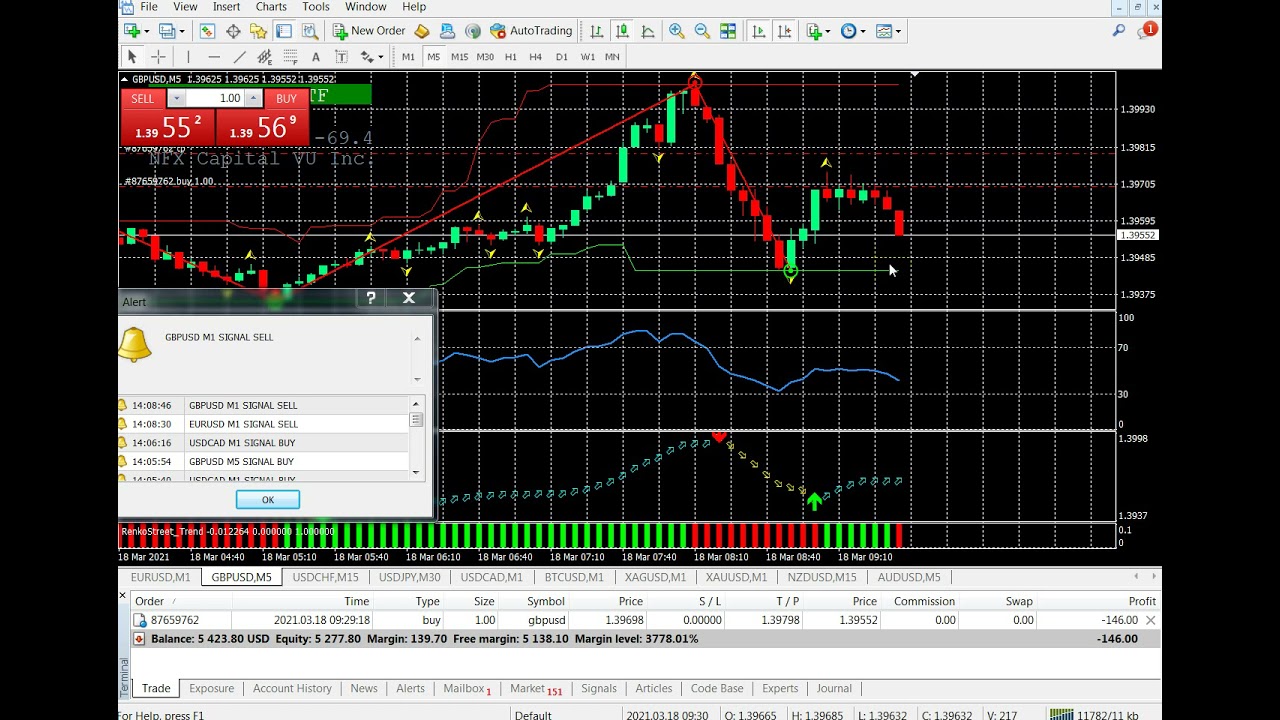This screenshot has width=1280, height=720.
Task: Toggle the AutoTrading button
Action: [x=531, y=31]
